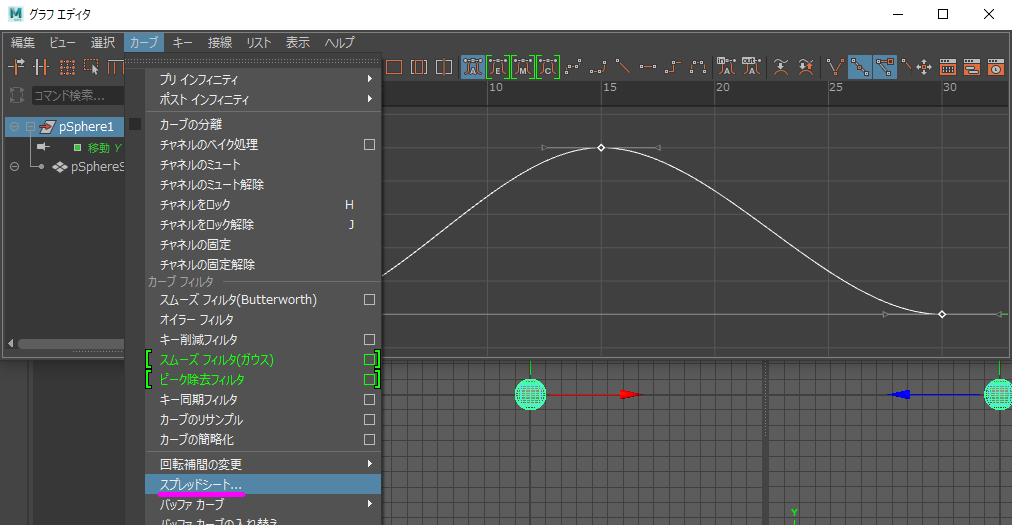
Task: Select the Lattice Deform Keys tool
Action: pos(66,67)
